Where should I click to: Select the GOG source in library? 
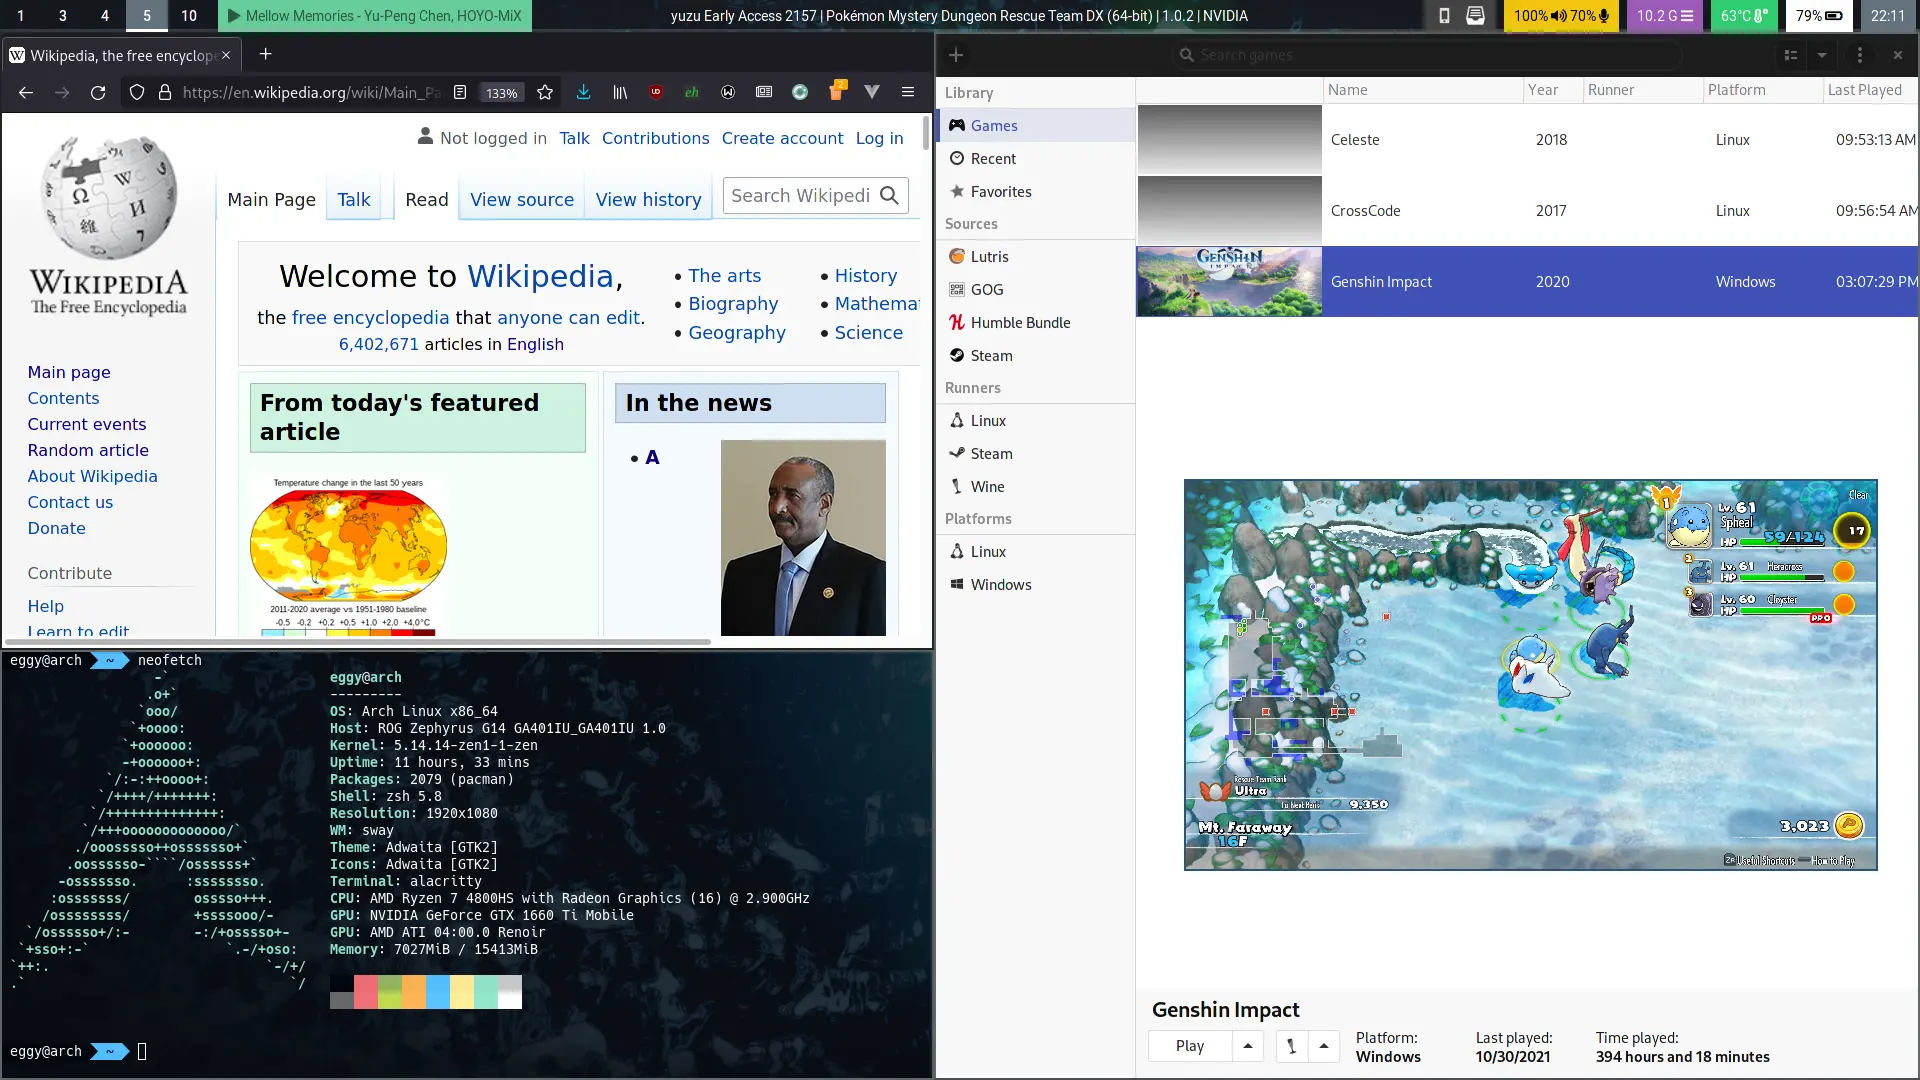pos(986,289)
